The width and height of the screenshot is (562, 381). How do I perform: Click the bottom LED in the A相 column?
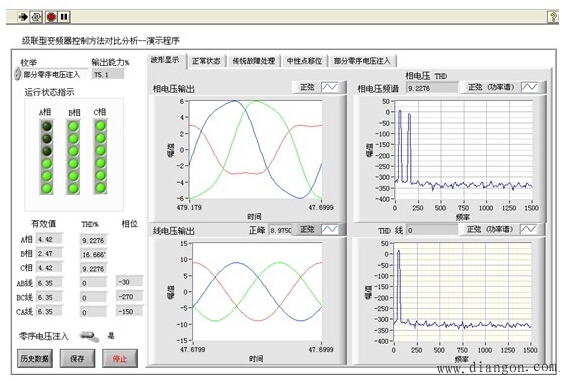point(47,188)
